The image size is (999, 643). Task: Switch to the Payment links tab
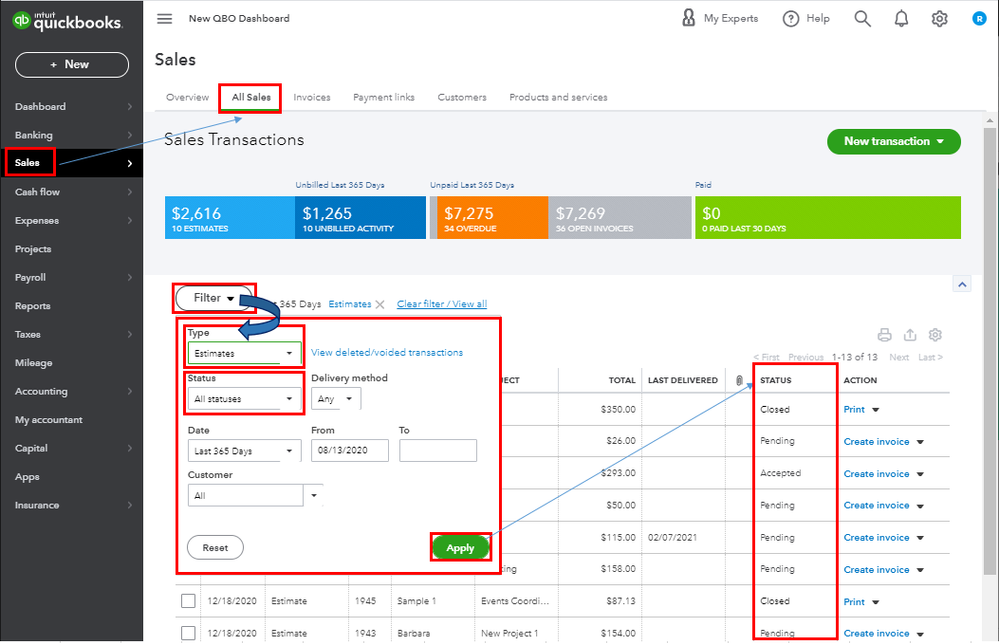point(384,98)
